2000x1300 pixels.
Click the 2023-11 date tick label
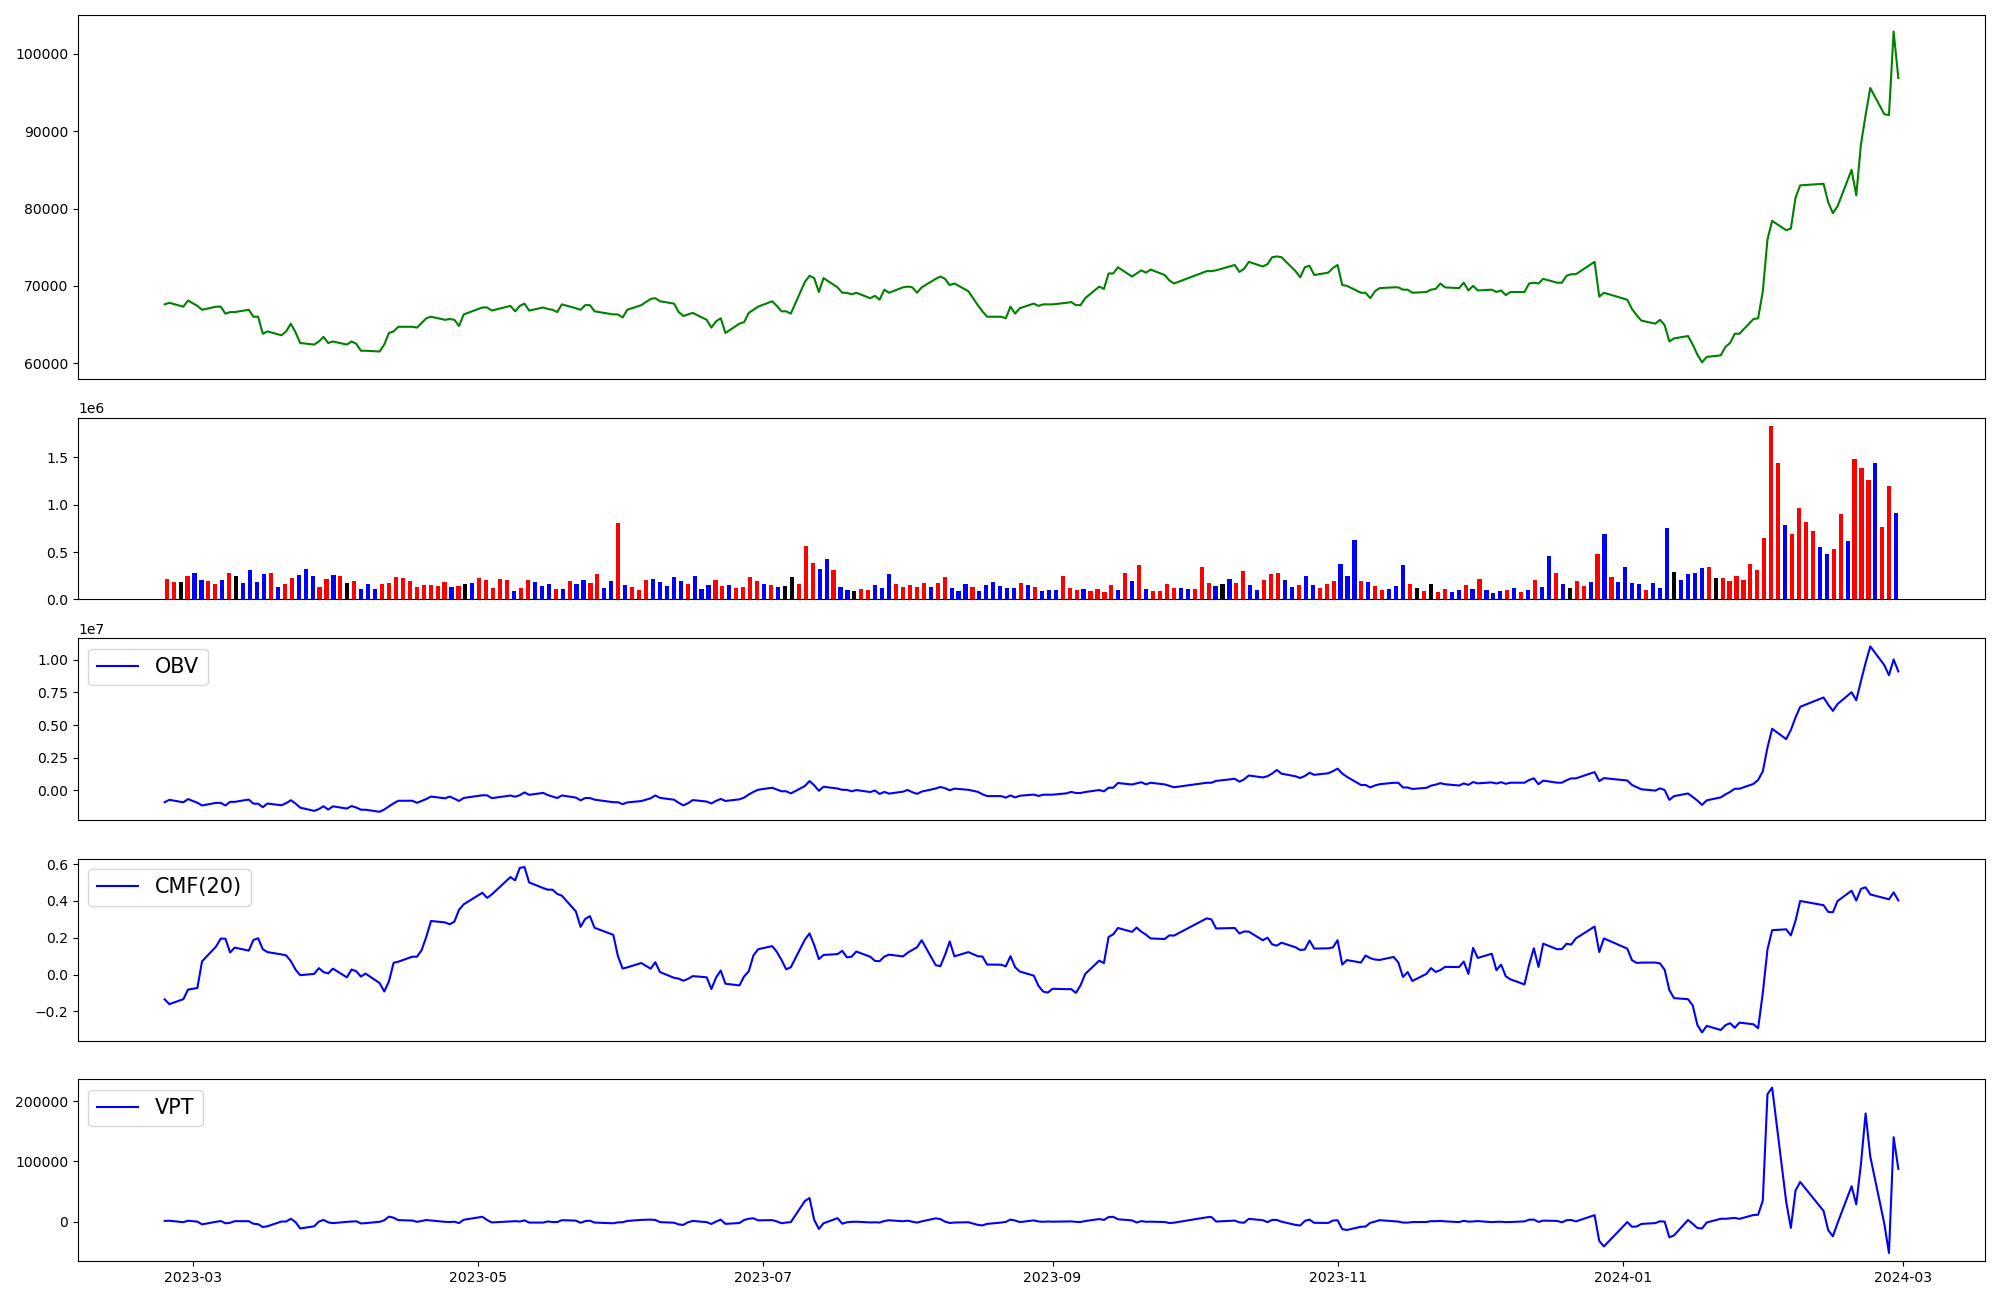[x=1338, y=1277]
